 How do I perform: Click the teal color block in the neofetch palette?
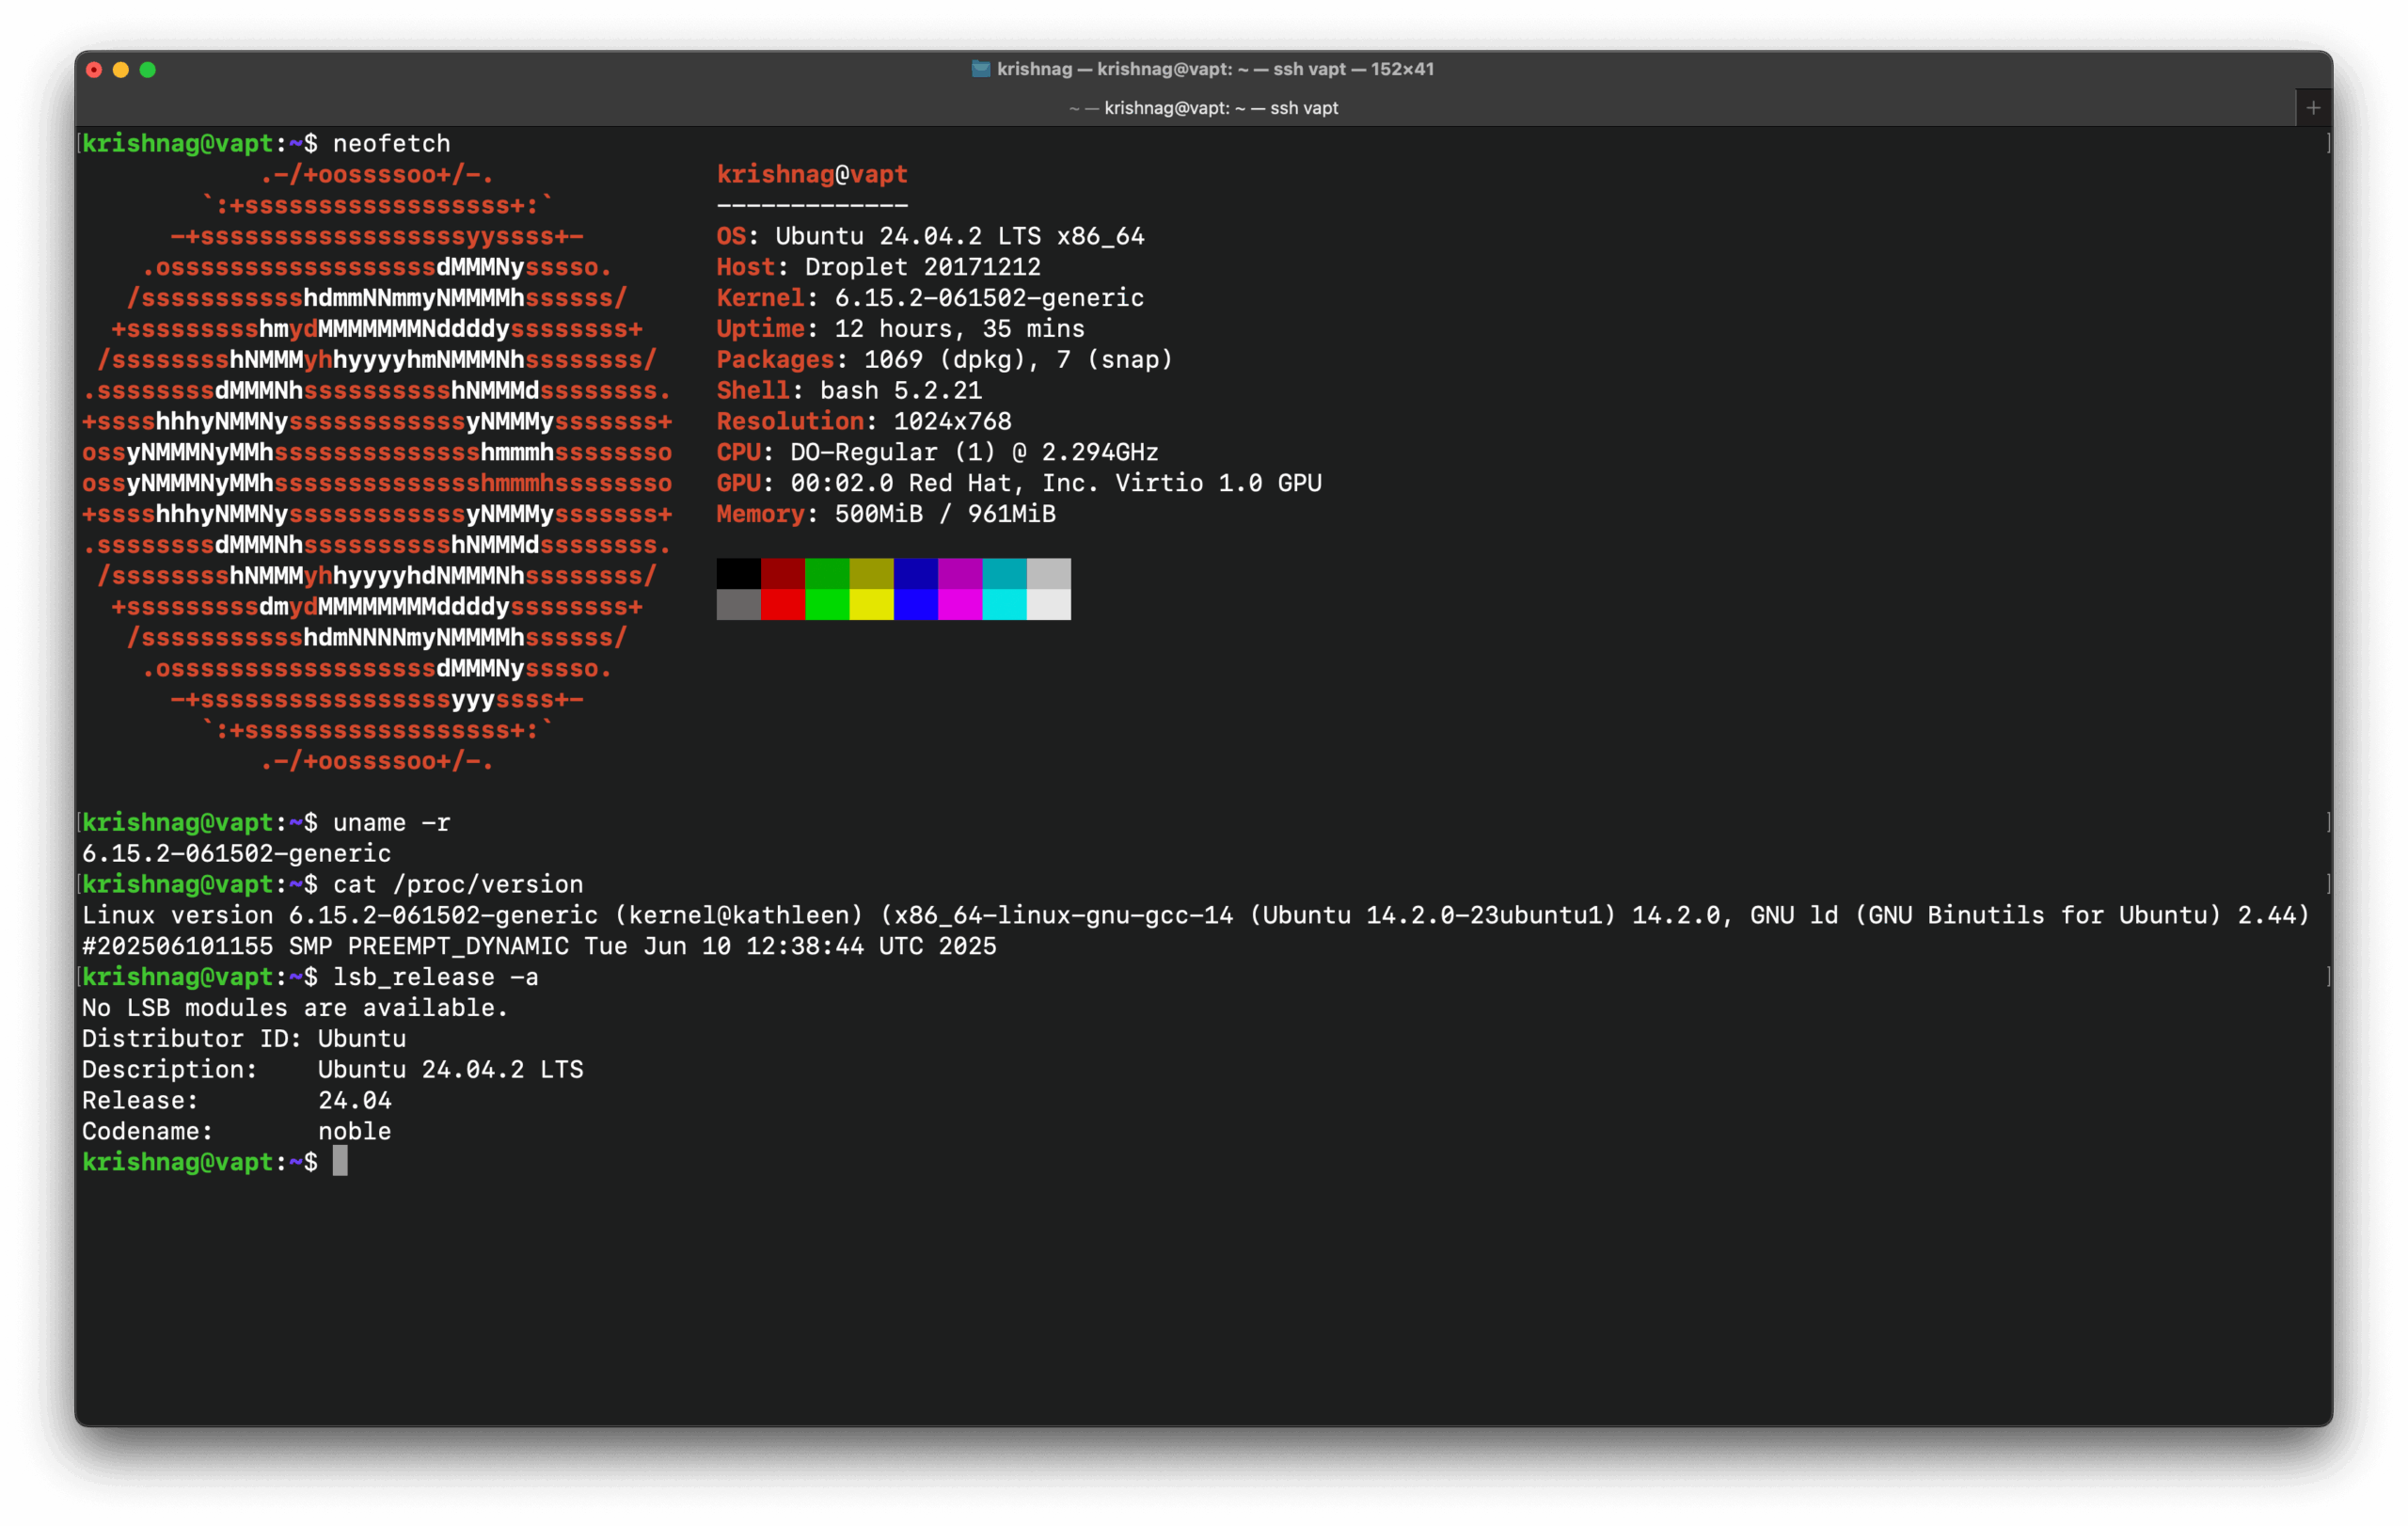click(x=1005, y=574)
